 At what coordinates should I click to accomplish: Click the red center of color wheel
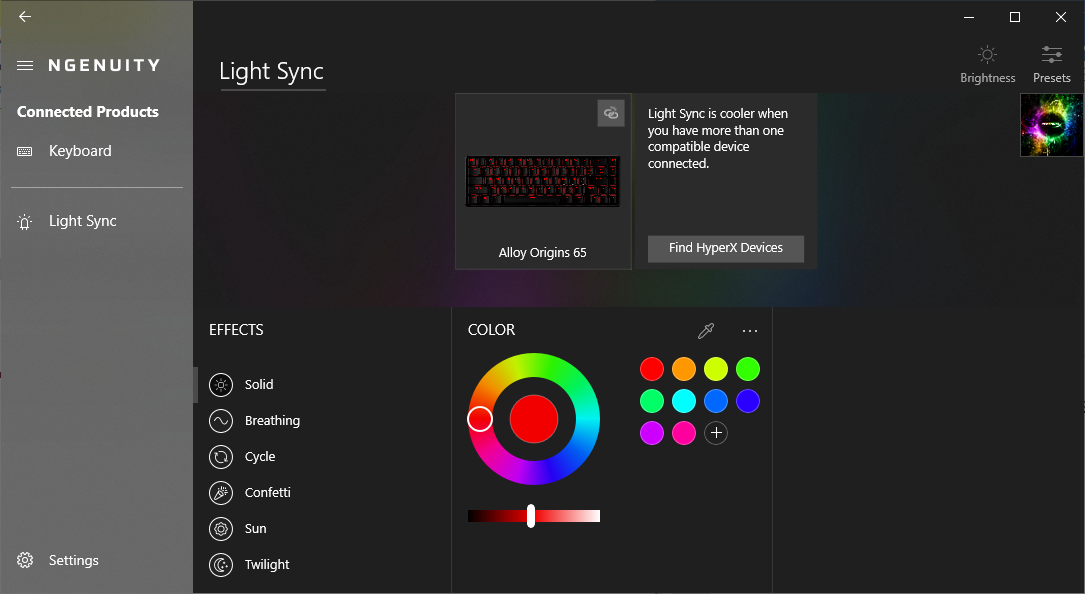click(x=534, y=419)
